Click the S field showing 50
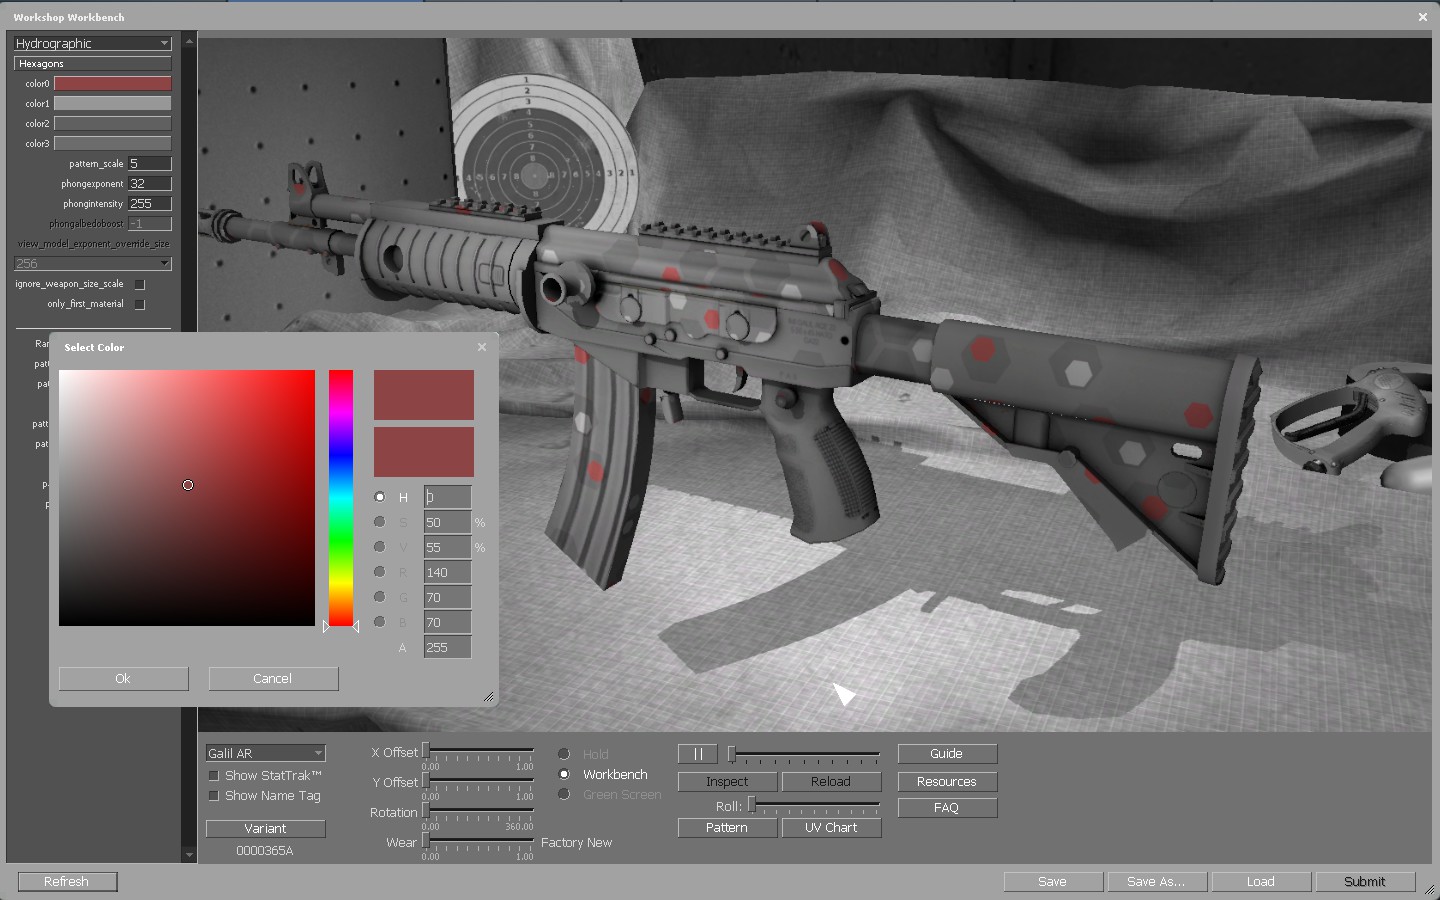1440x900 pixels. click(447, 522)
